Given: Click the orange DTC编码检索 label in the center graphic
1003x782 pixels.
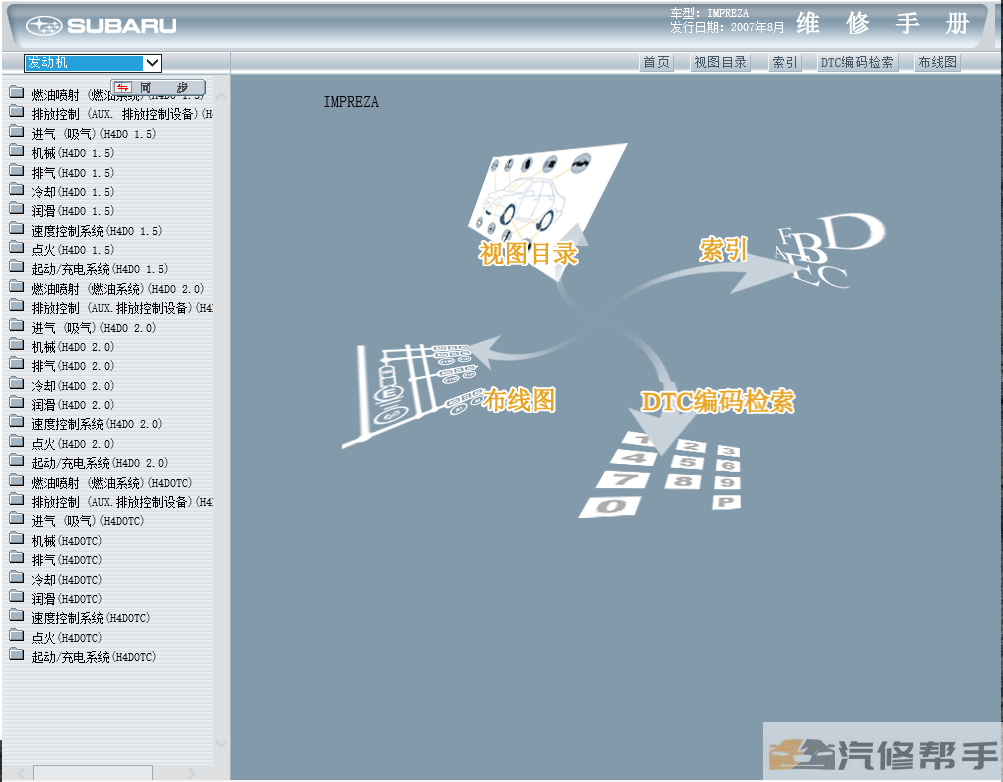Looking at the screenshot, I should [x=718, y=402].
